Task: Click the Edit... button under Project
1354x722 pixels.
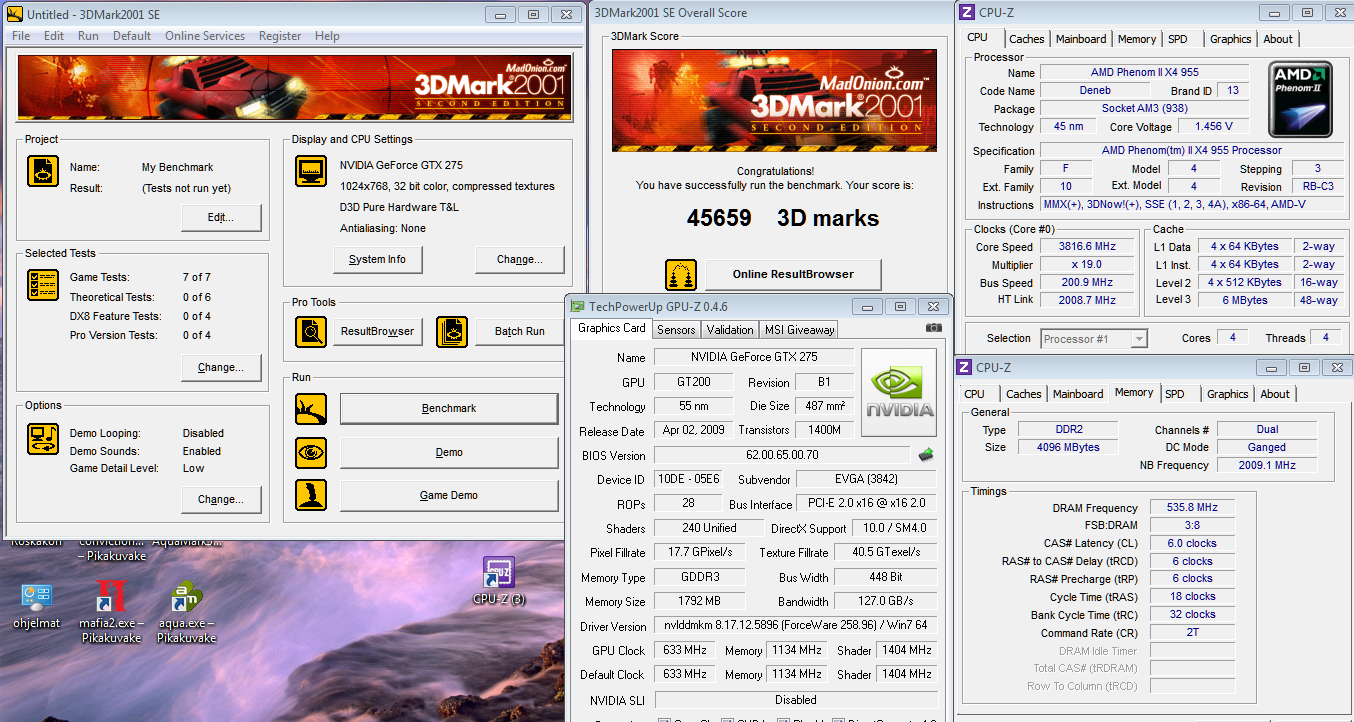Action: click(221, 217)
